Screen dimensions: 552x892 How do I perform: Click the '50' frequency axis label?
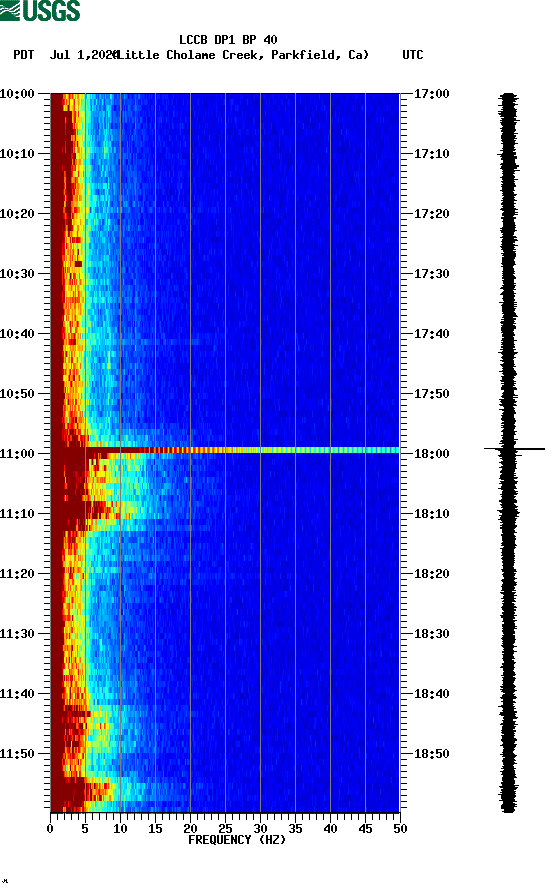point(400,829)
